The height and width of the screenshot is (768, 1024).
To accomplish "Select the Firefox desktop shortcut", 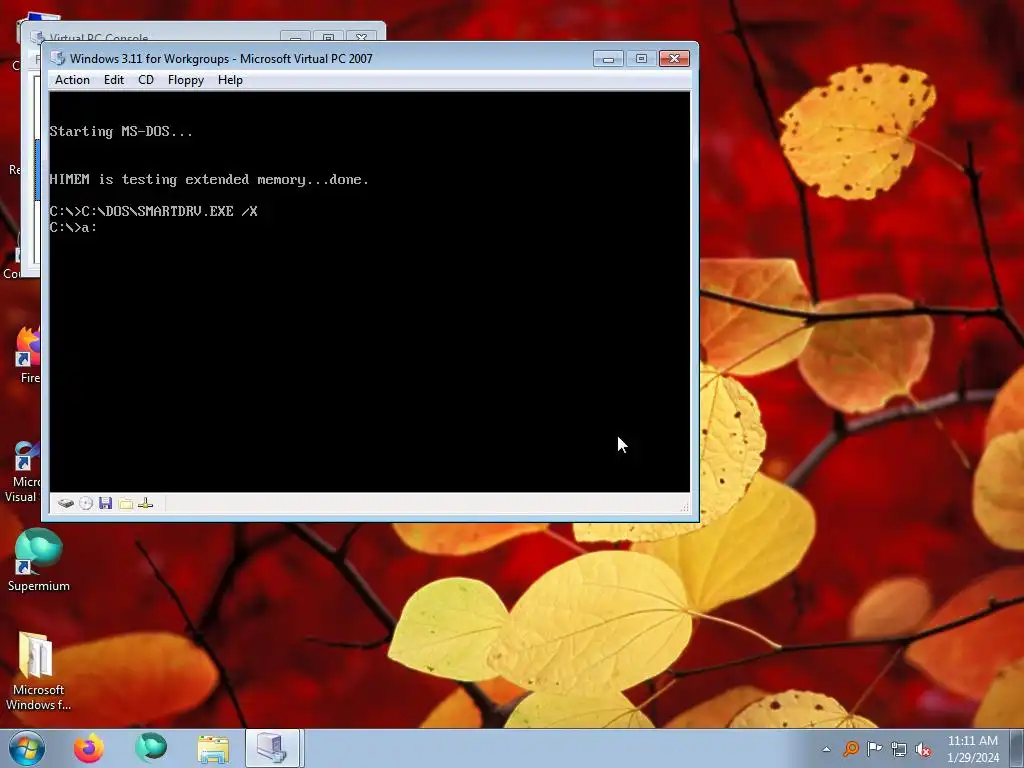I will point(29,354).
